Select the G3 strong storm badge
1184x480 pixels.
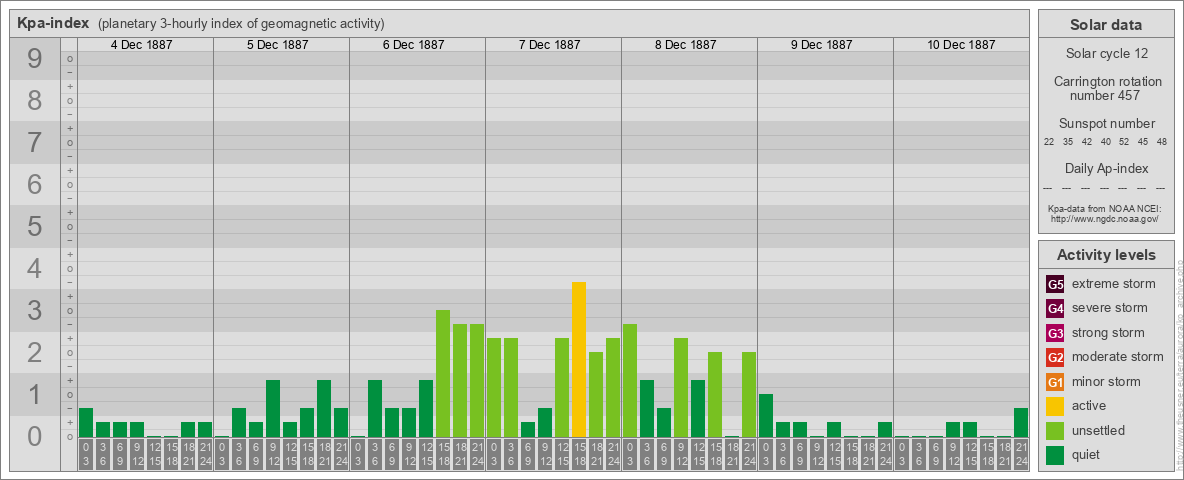click(1056, 333)
